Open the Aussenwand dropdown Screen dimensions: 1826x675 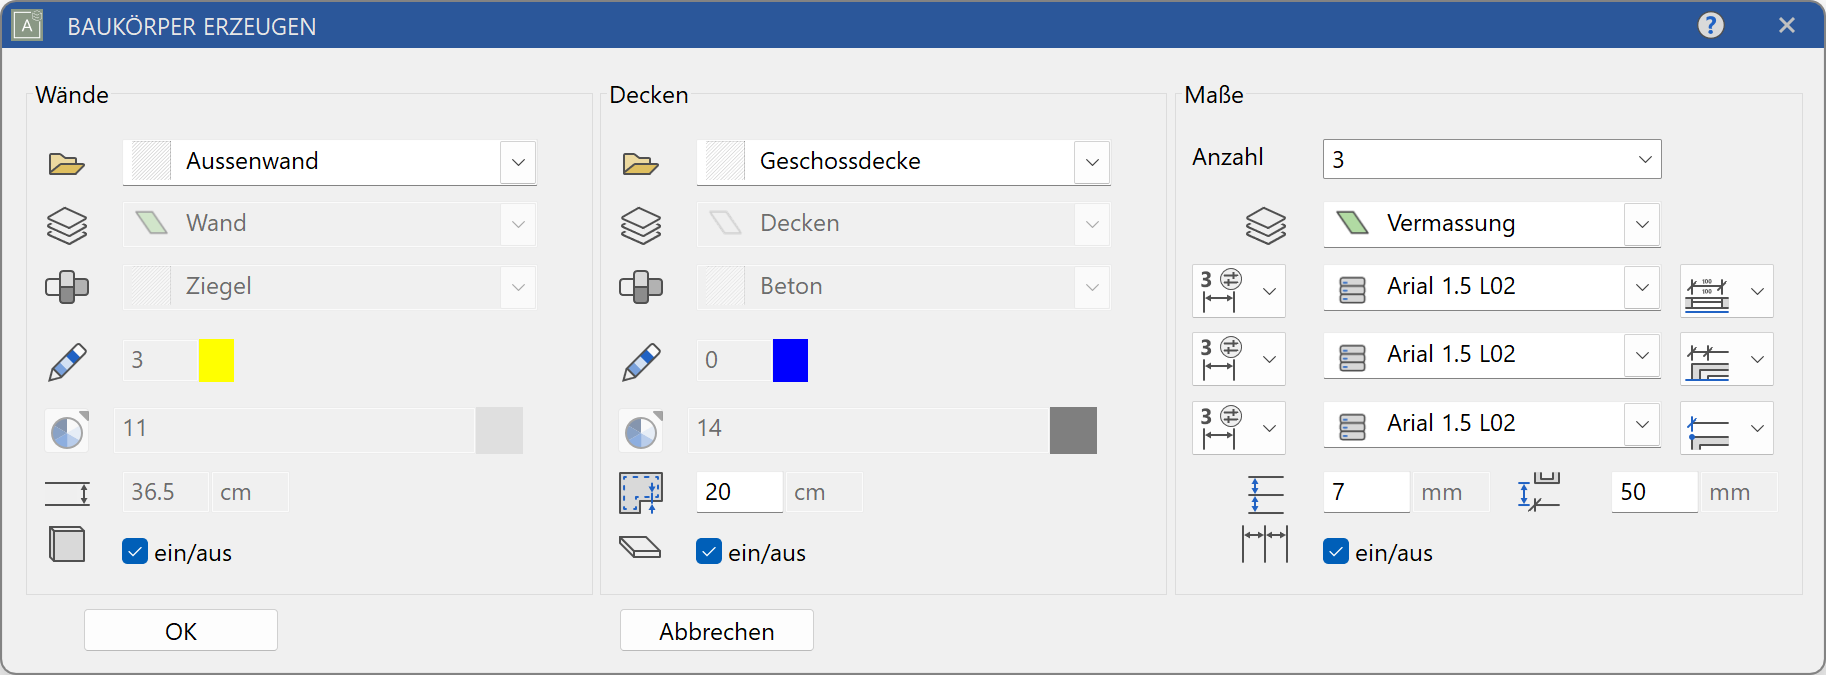(518, 162)
